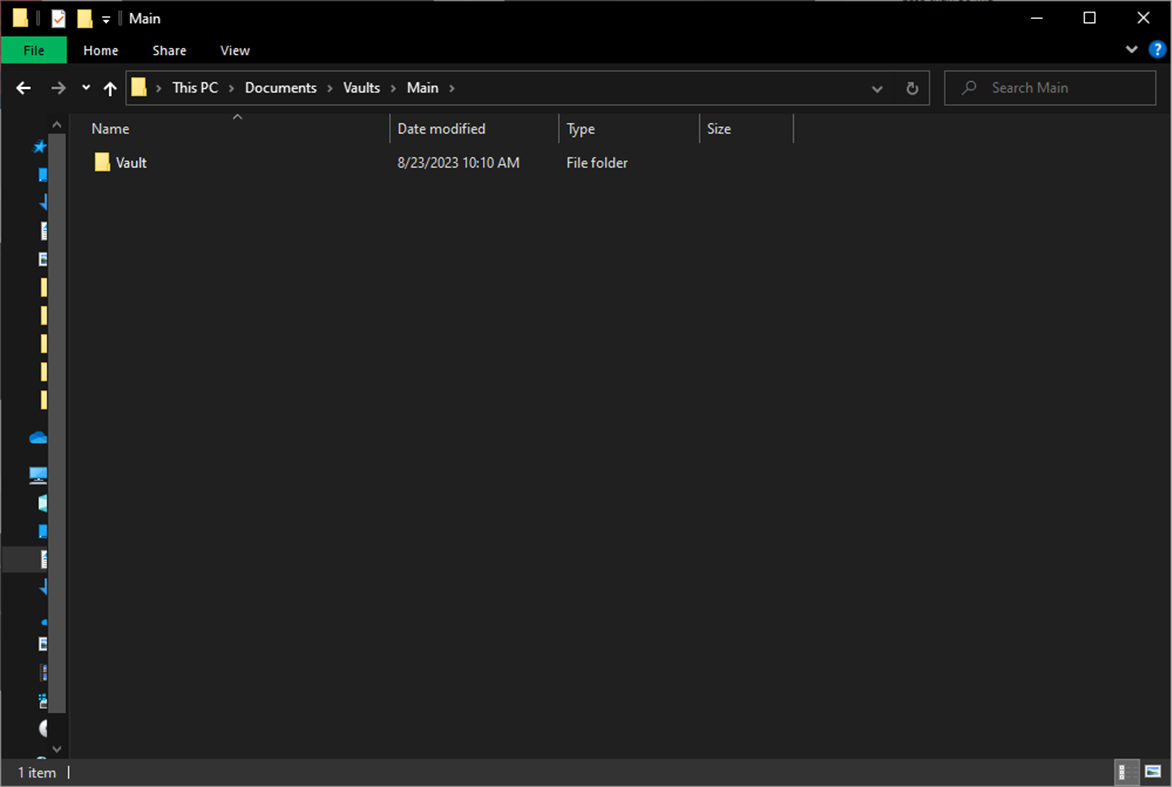The image size is (1172, 787).
Task: Open the Vault folder
Action: [x=131, y=162]
